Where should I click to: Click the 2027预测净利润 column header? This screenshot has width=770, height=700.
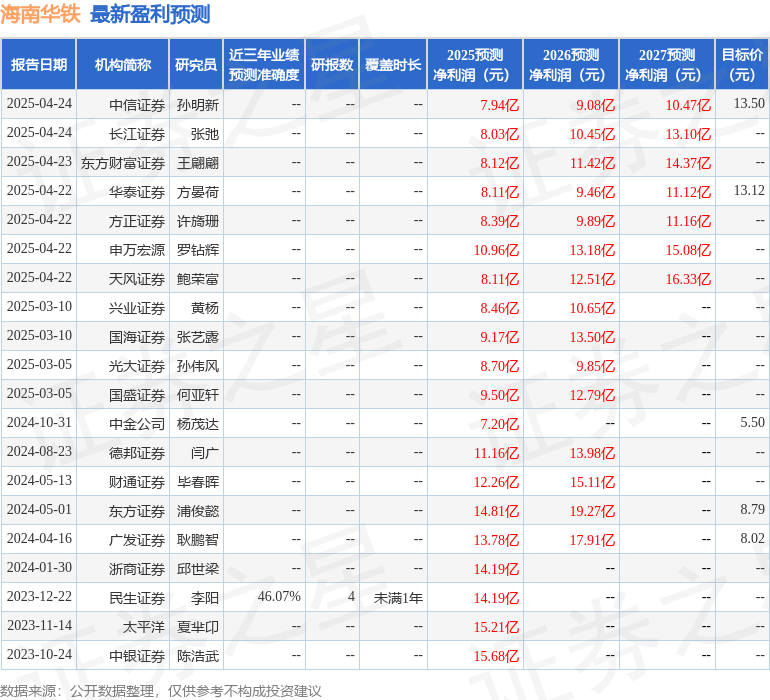click(x=667, y=64)
